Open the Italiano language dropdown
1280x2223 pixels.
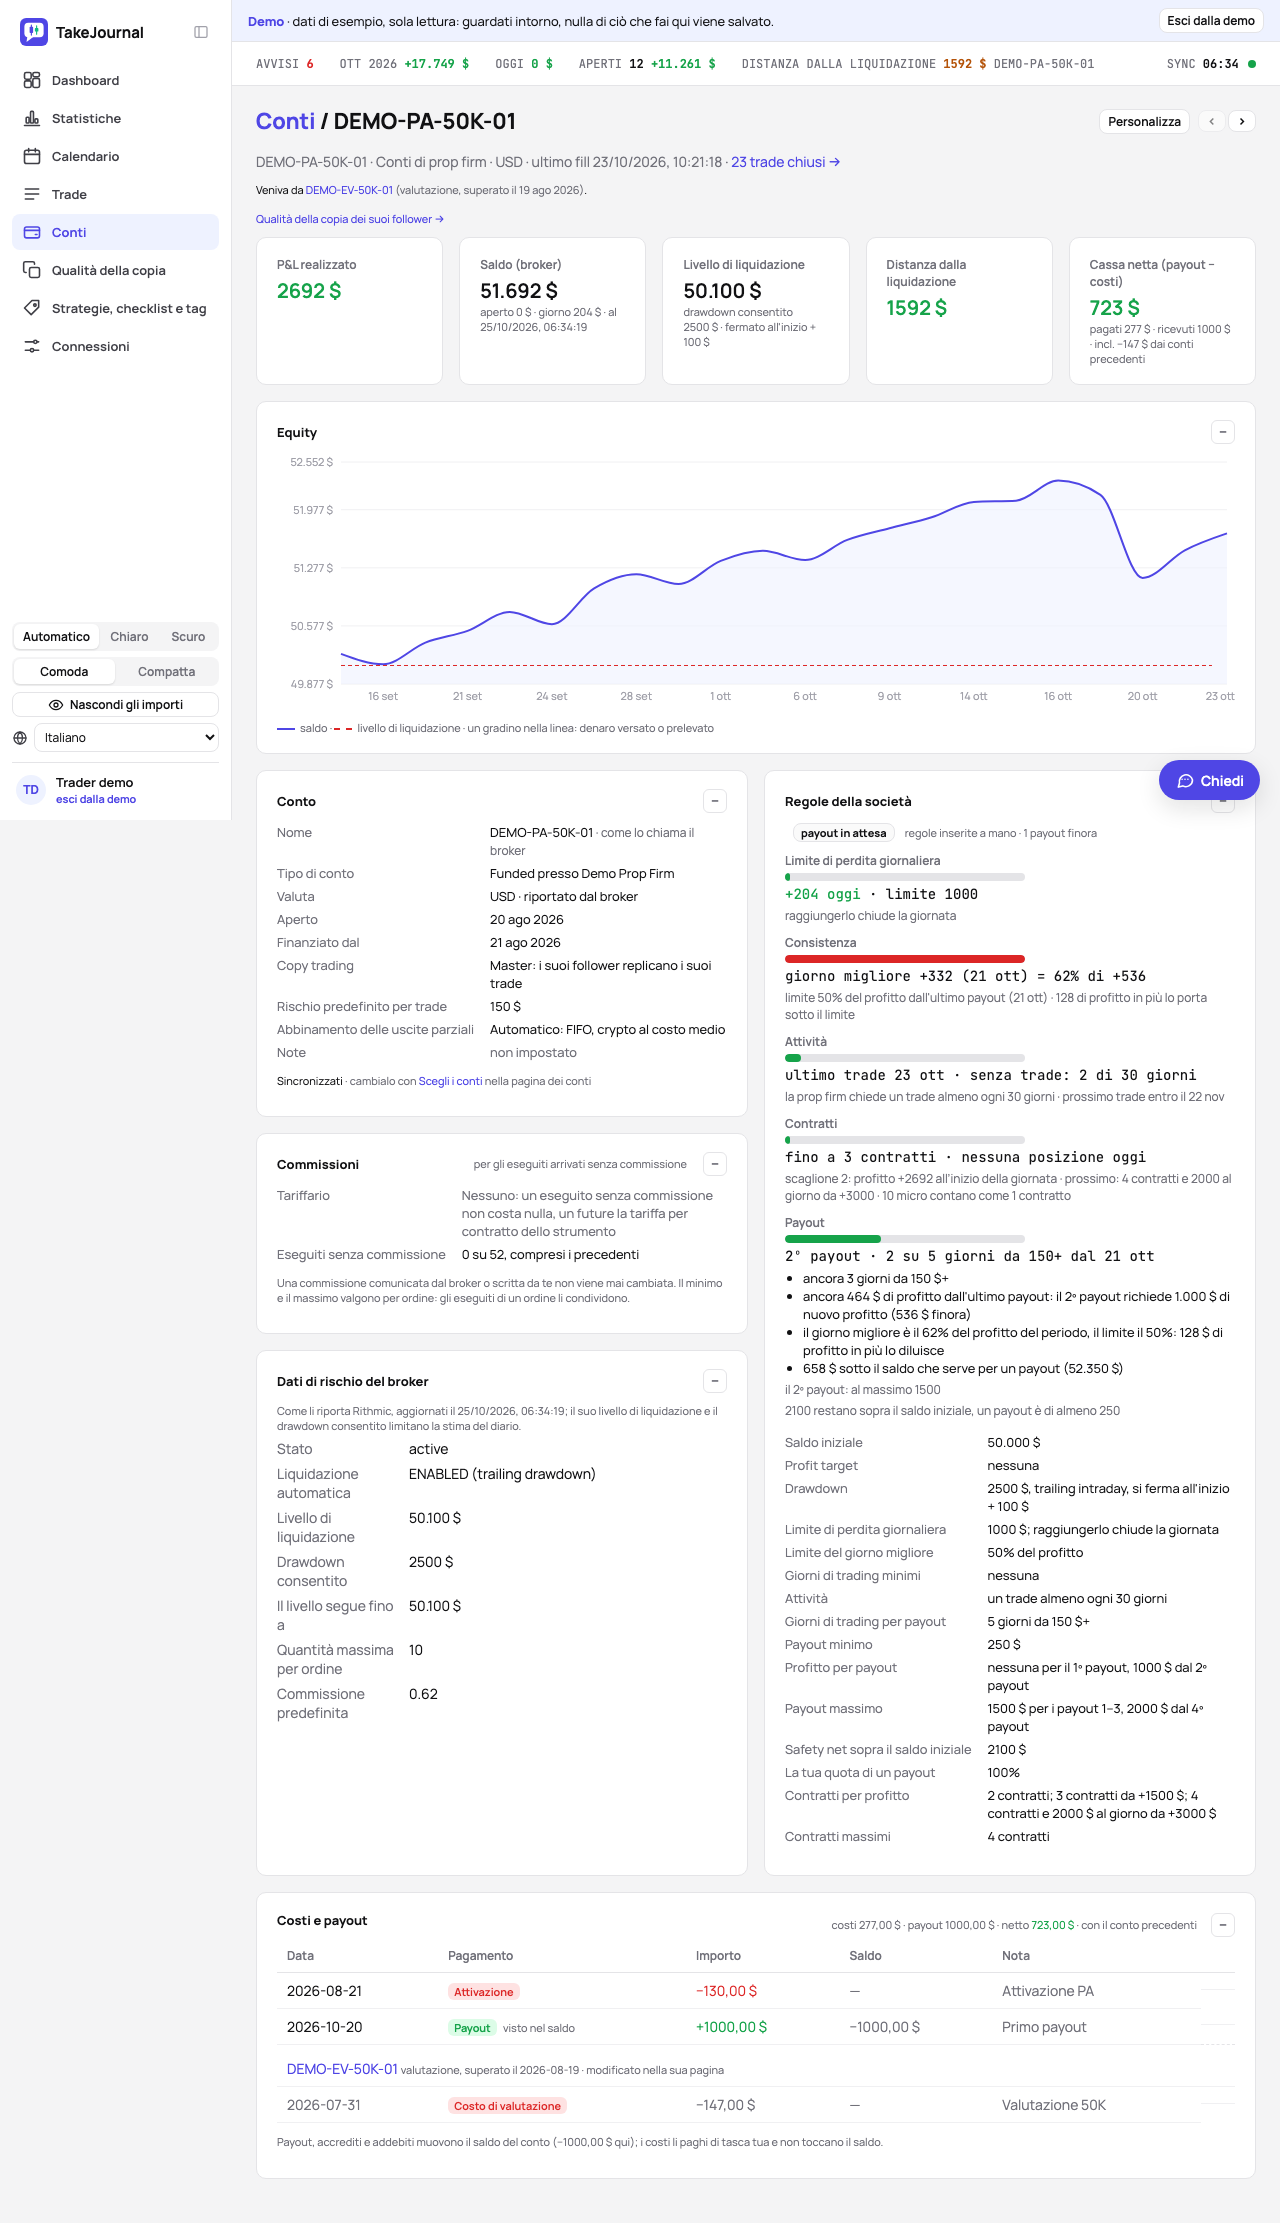pos(126,737)
